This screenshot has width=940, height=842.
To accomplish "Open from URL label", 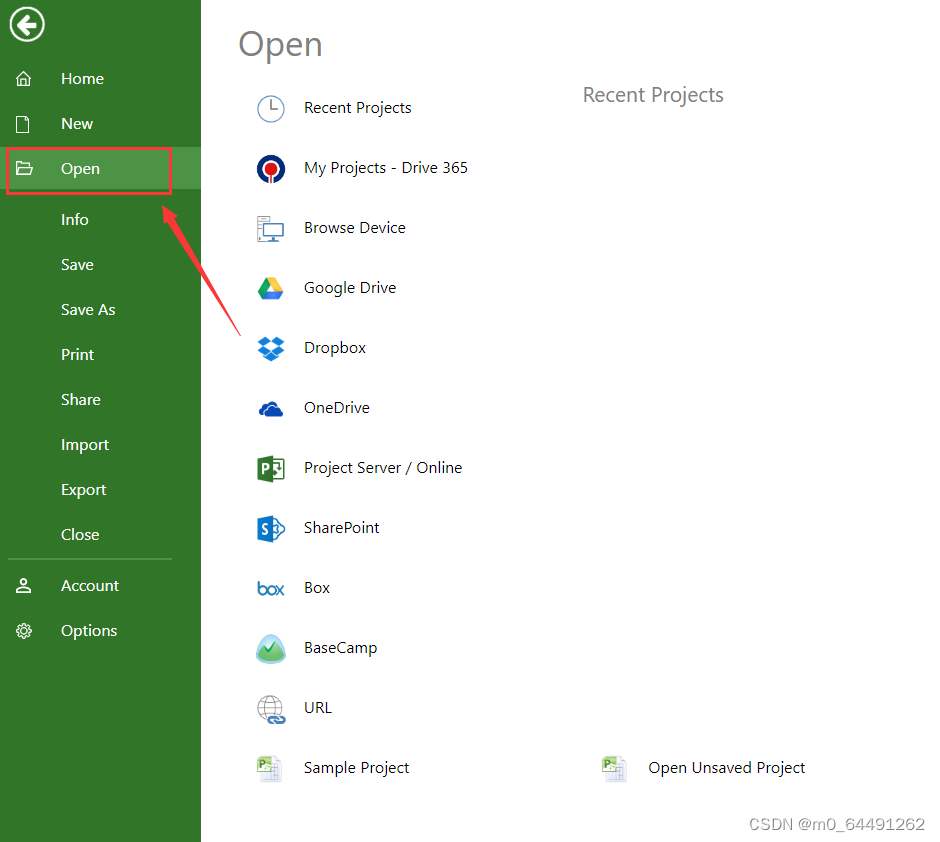I will [x=318, y=708].
